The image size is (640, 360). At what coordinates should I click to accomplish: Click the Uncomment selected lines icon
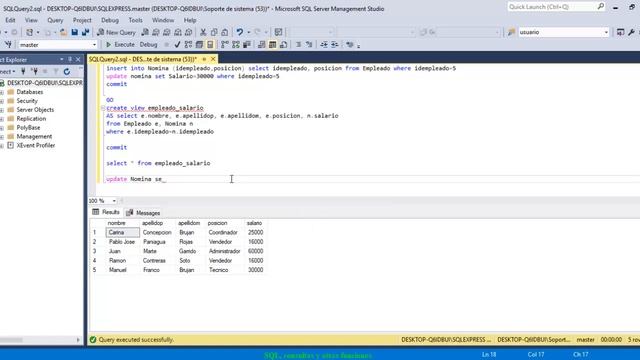[x=309, y=44]
